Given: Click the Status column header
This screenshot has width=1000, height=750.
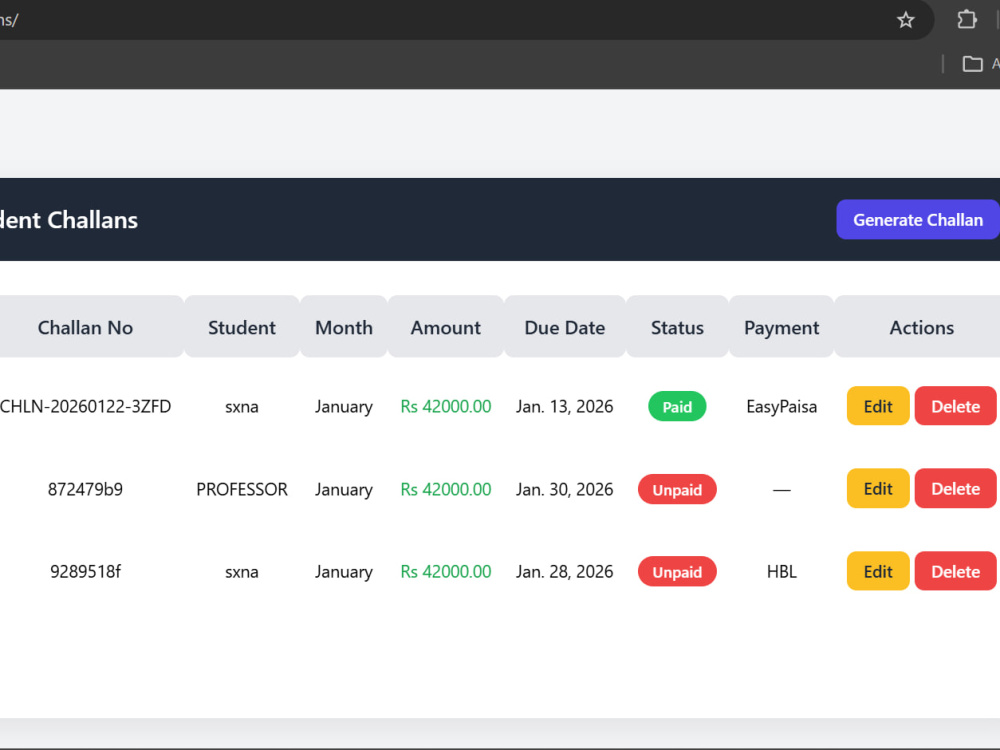Looking at the screenshot, I should pos(677,327).
